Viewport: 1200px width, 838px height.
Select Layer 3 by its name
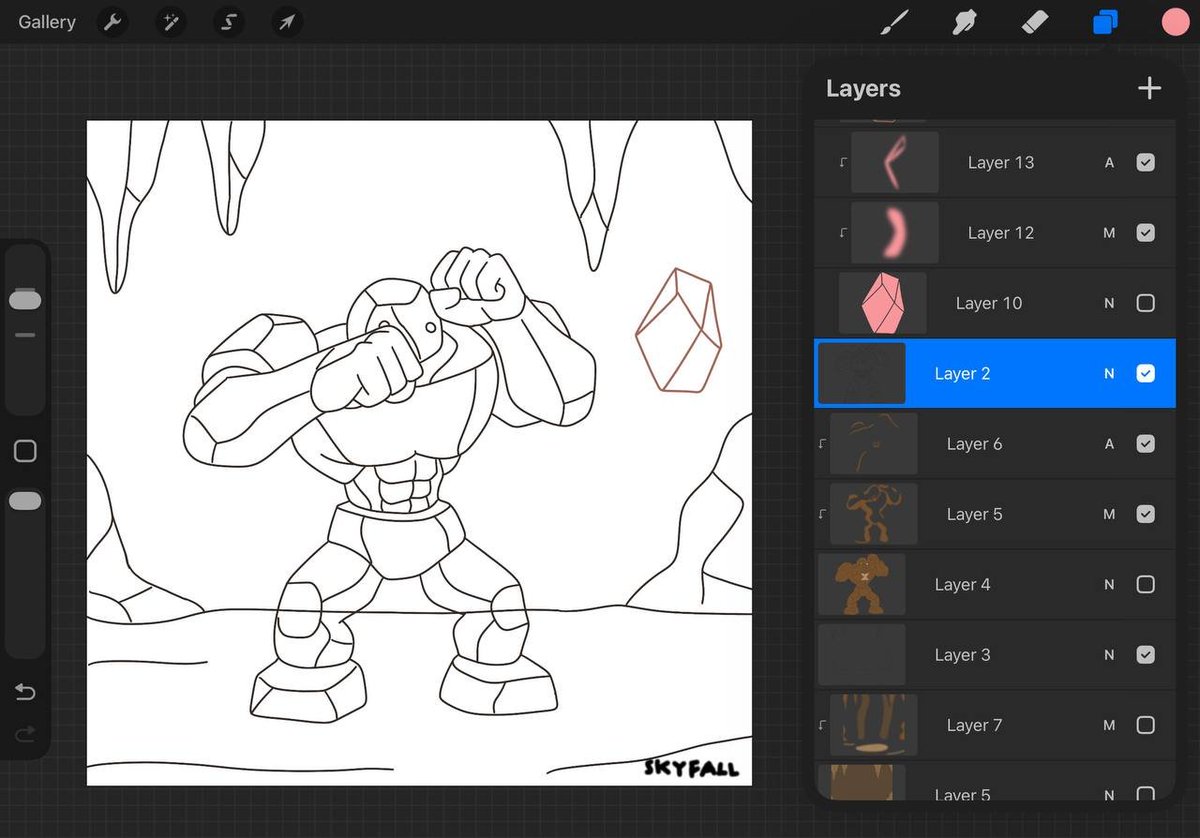click(962, 655)
